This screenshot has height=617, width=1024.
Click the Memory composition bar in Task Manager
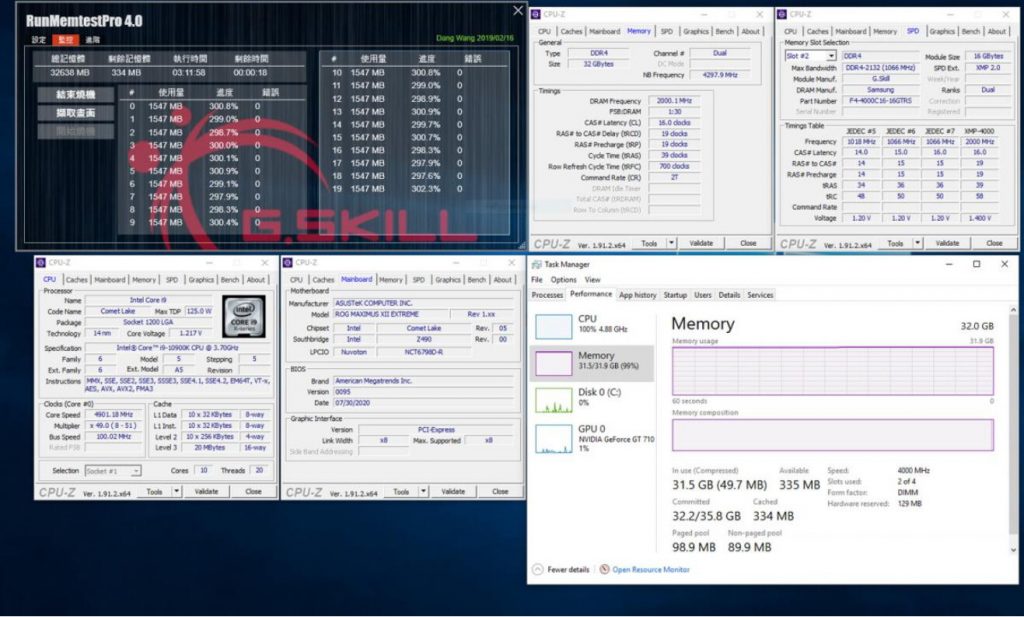pos(833,434)
